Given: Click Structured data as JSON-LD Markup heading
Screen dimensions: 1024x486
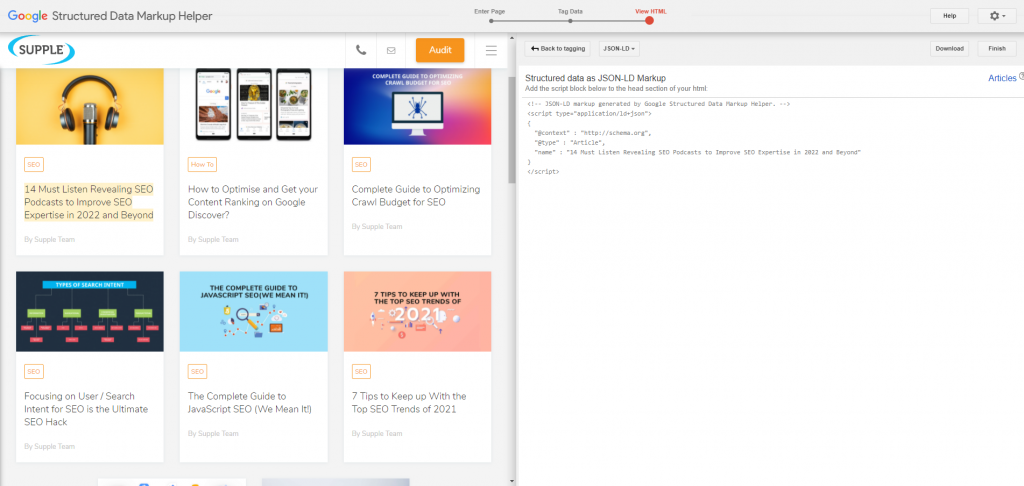Looking at the screenshot, I should tap(596, 78).
